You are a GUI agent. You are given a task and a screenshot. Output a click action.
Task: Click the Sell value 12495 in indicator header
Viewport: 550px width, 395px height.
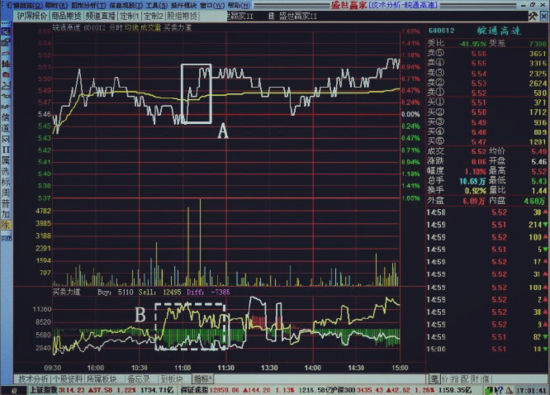pyautogui.click(x=172, y=292)
